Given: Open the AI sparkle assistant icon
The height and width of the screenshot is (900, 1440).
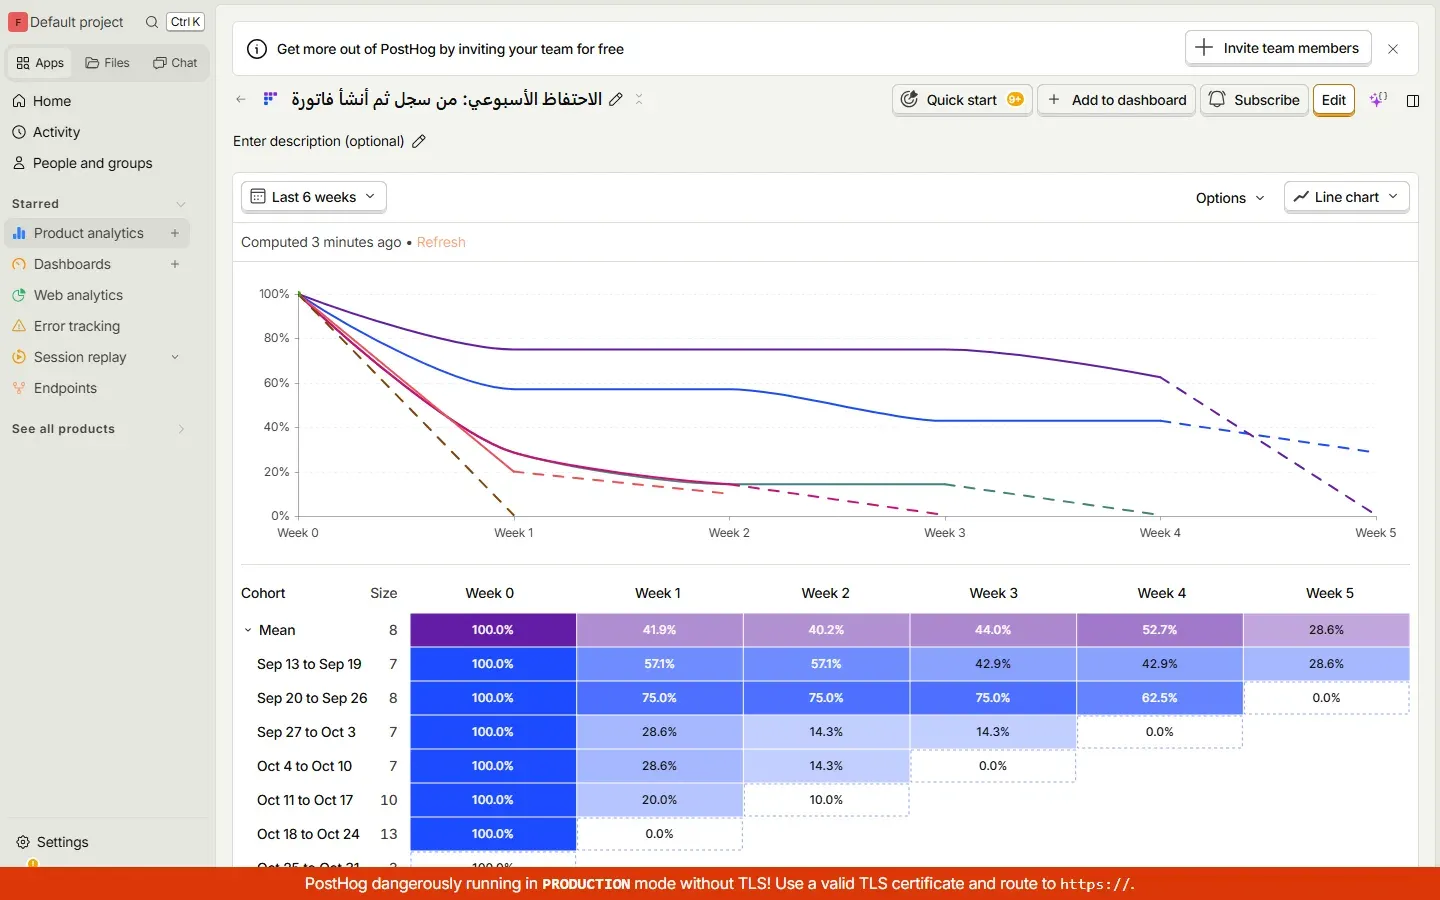Looking at the screenshot, I should pos(1378,99).
